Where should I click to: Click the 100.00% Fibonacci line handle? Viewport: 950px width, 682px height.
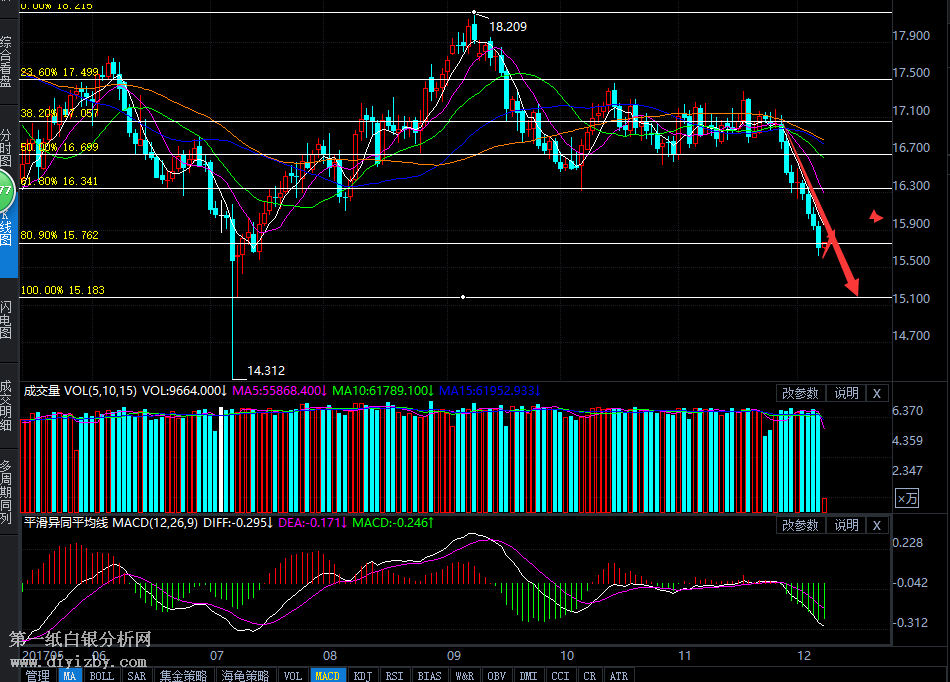[x=463, y=297]
